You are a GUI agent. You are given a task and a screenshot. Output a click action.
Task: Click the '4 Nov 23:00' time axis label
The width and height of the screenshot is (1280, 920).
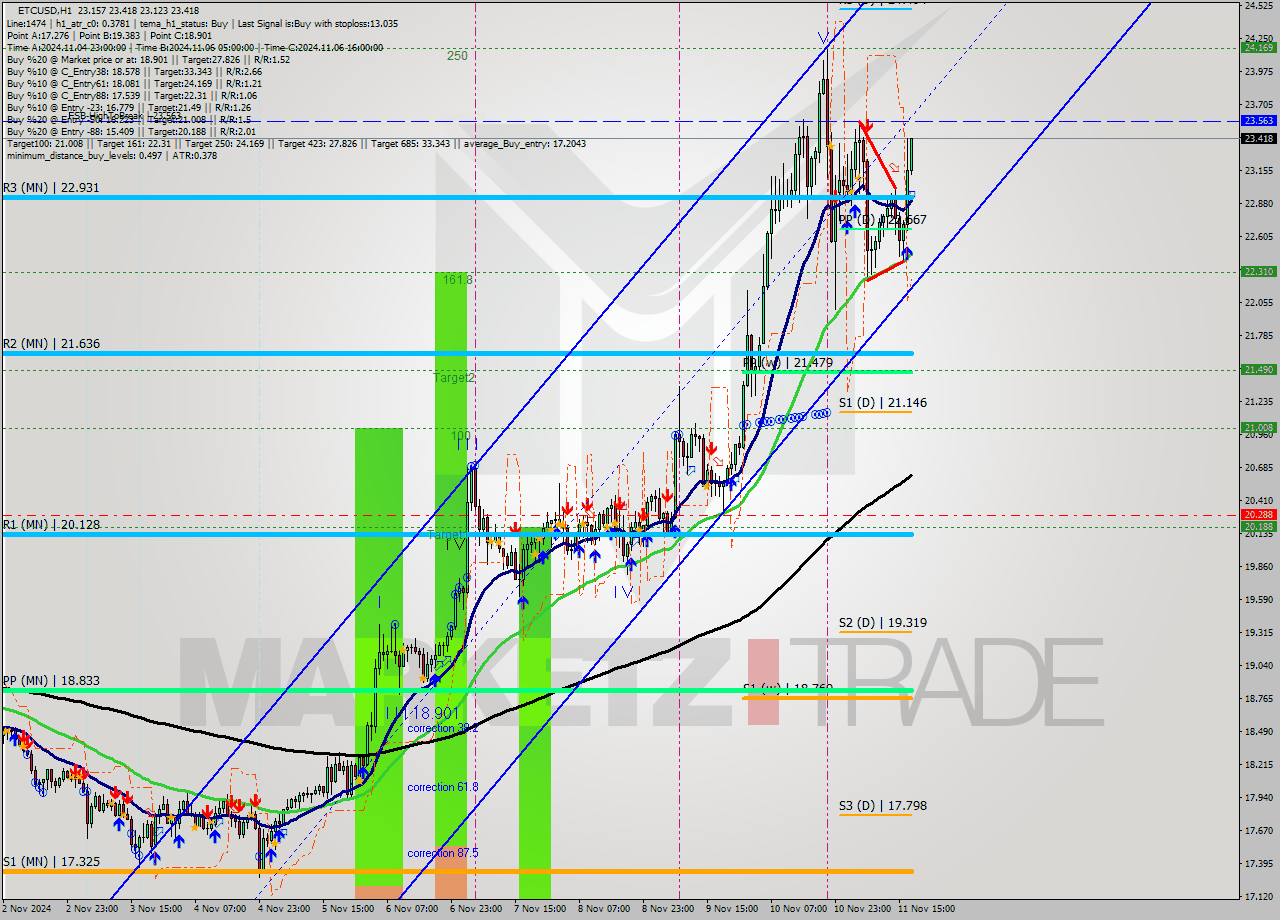click(x=285, y=909)
